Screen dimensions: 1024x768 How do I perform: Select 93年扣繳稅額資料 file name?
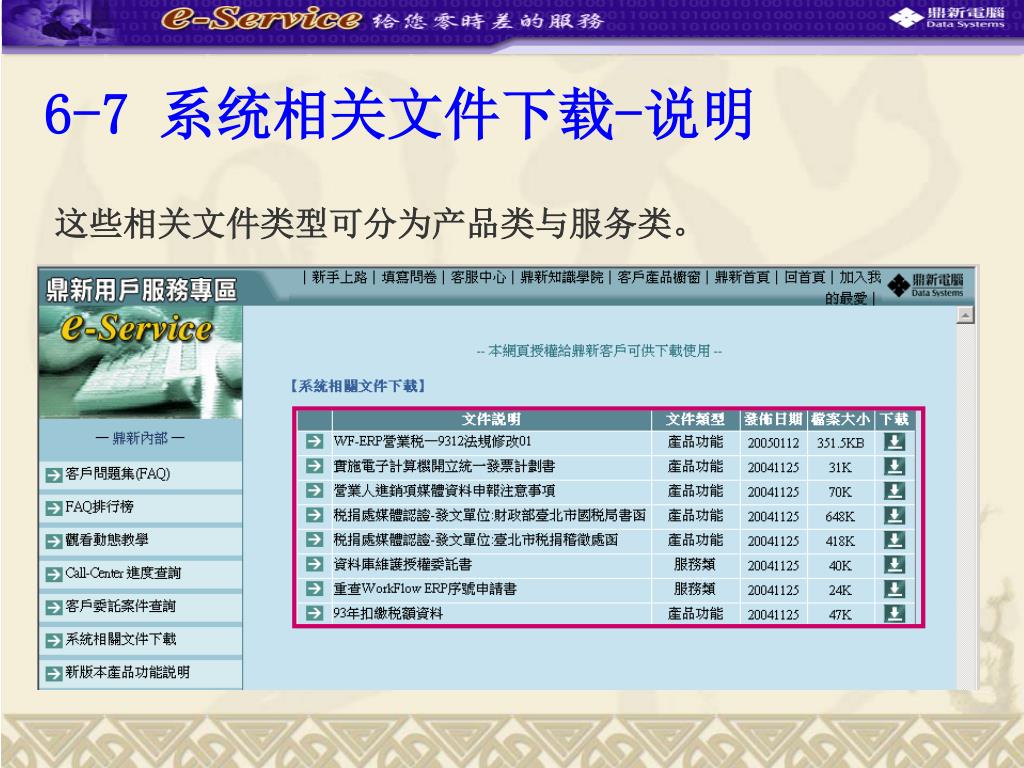click(388, 613)
